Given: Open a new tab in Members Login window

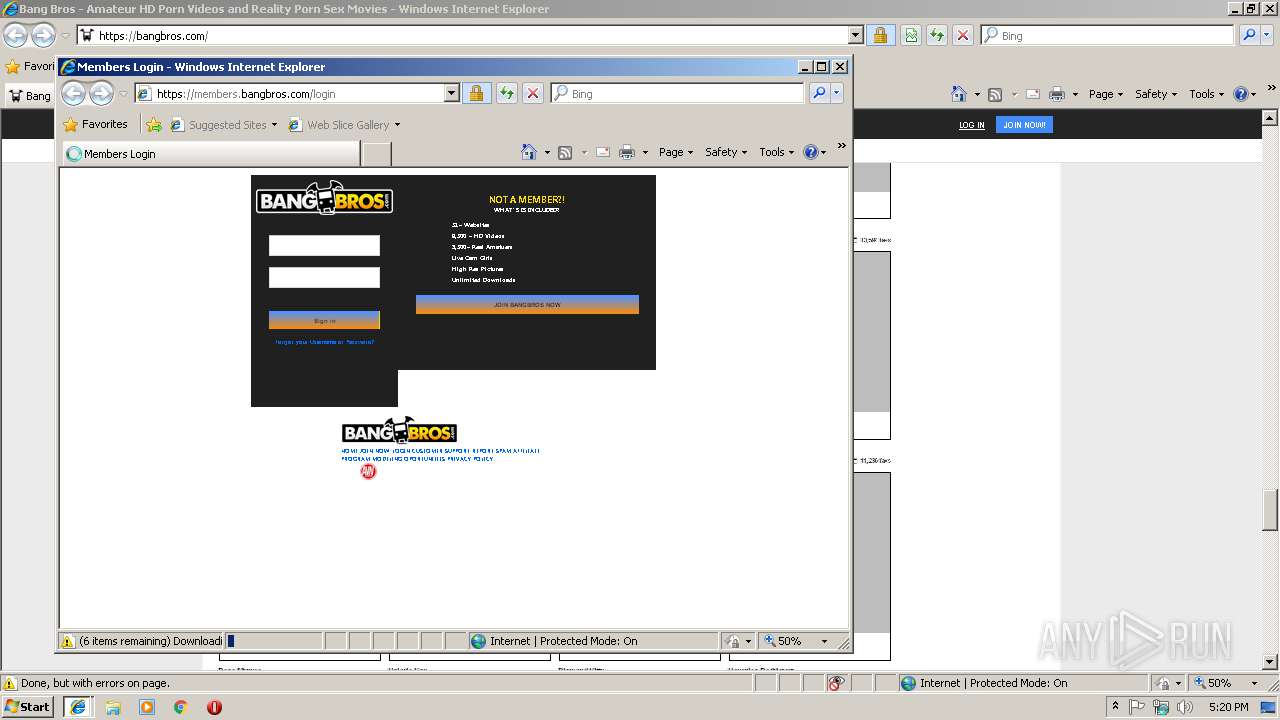Looking at the screenshot, I should tap(376, 154).
